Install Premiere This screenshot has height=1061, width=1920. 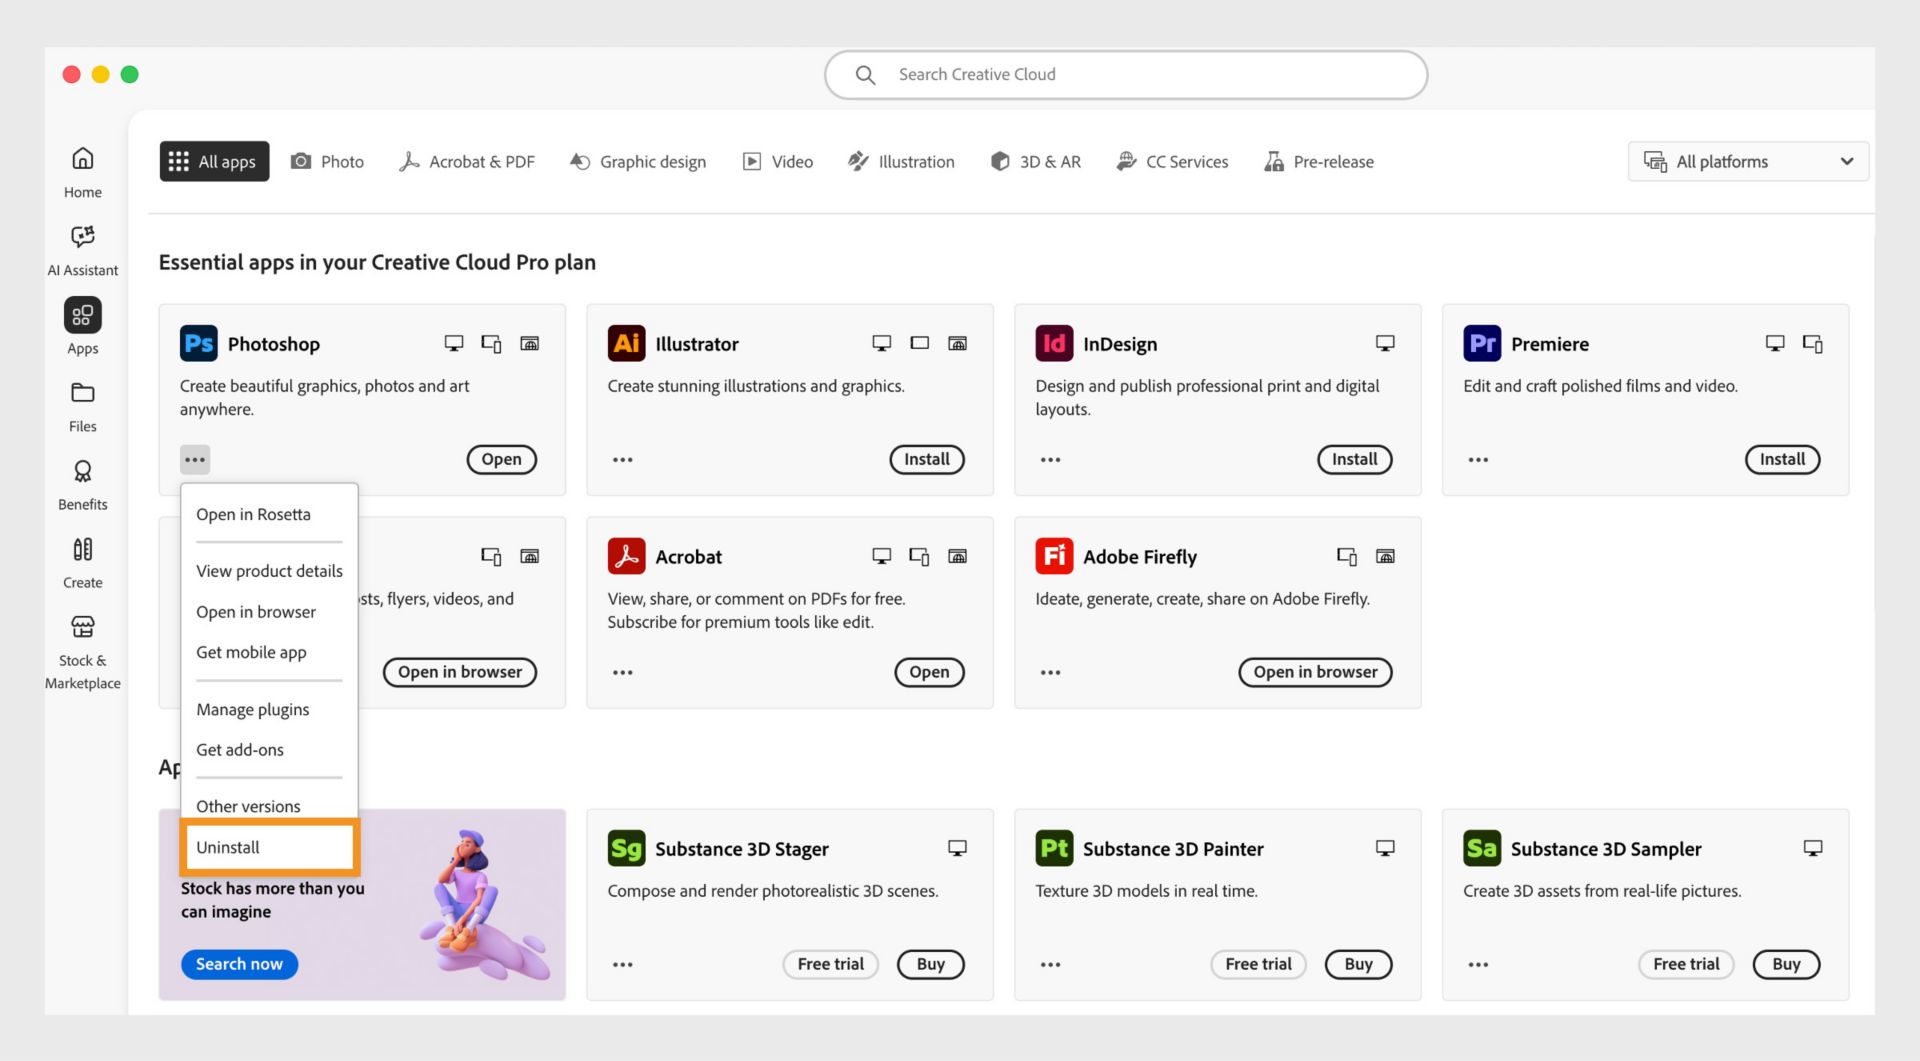tap(1782, 460)
